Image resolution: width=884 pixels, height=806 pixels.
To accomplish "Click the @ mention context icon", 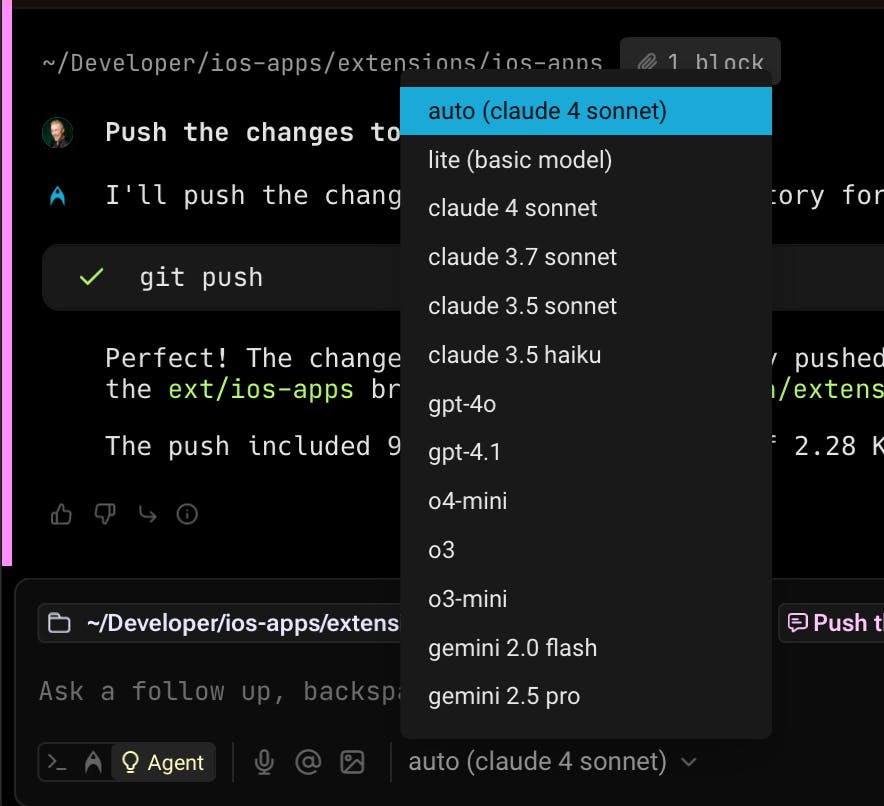I will 308,762.
